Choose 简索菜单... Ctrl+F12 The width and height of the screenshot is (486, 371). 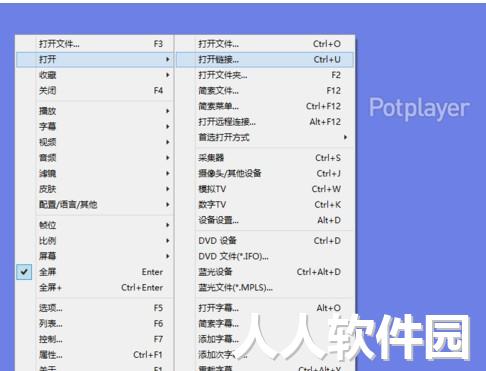click(x=264, y=106)
